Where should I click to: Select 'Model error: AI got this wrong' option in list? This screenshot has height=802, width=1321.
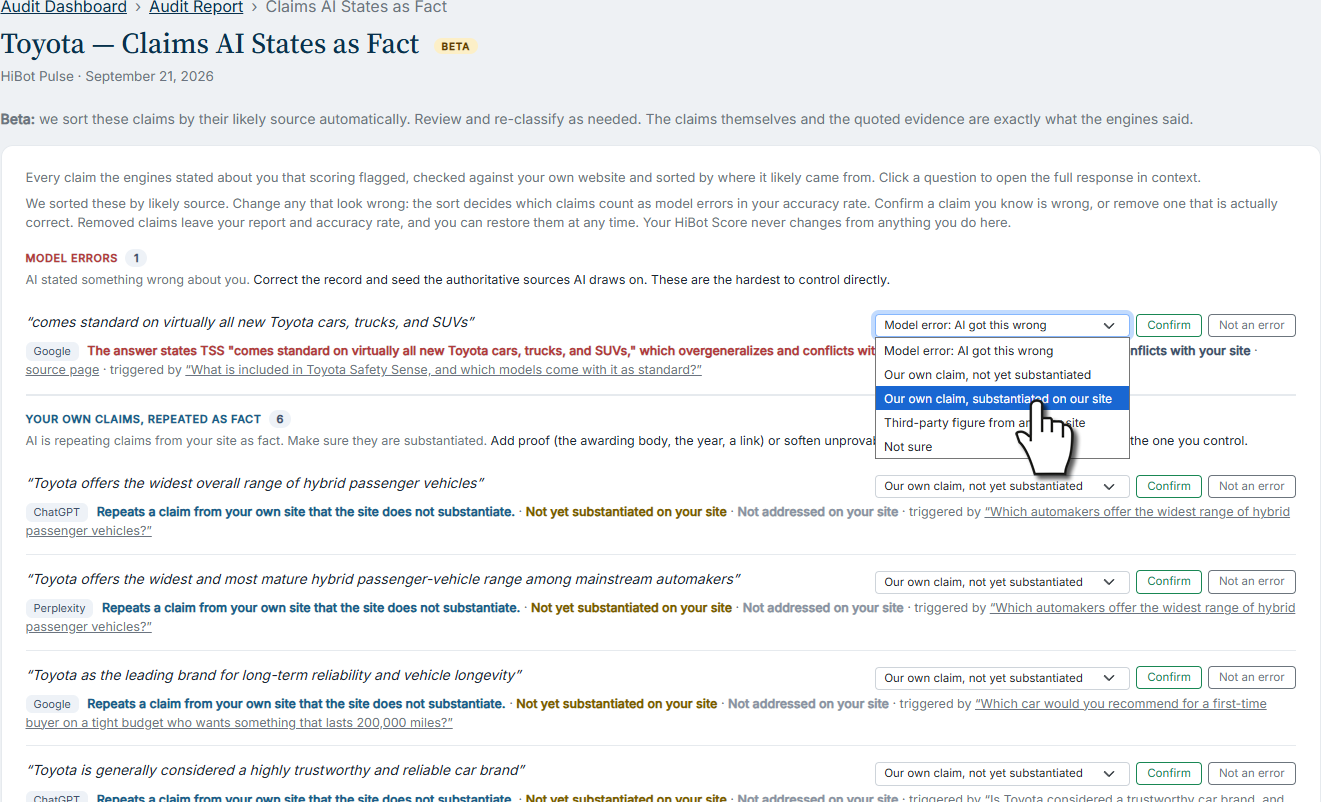[1002, 351]
